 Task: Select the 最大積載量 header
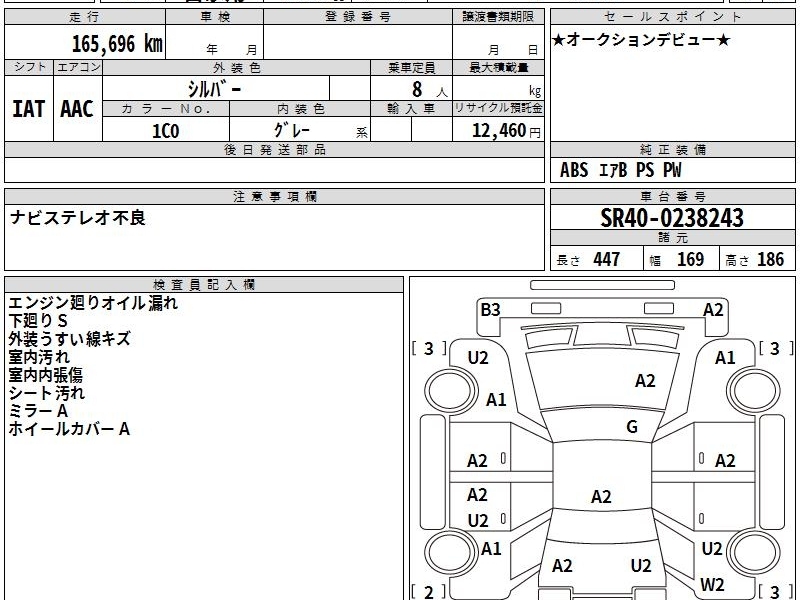point(498,67)
